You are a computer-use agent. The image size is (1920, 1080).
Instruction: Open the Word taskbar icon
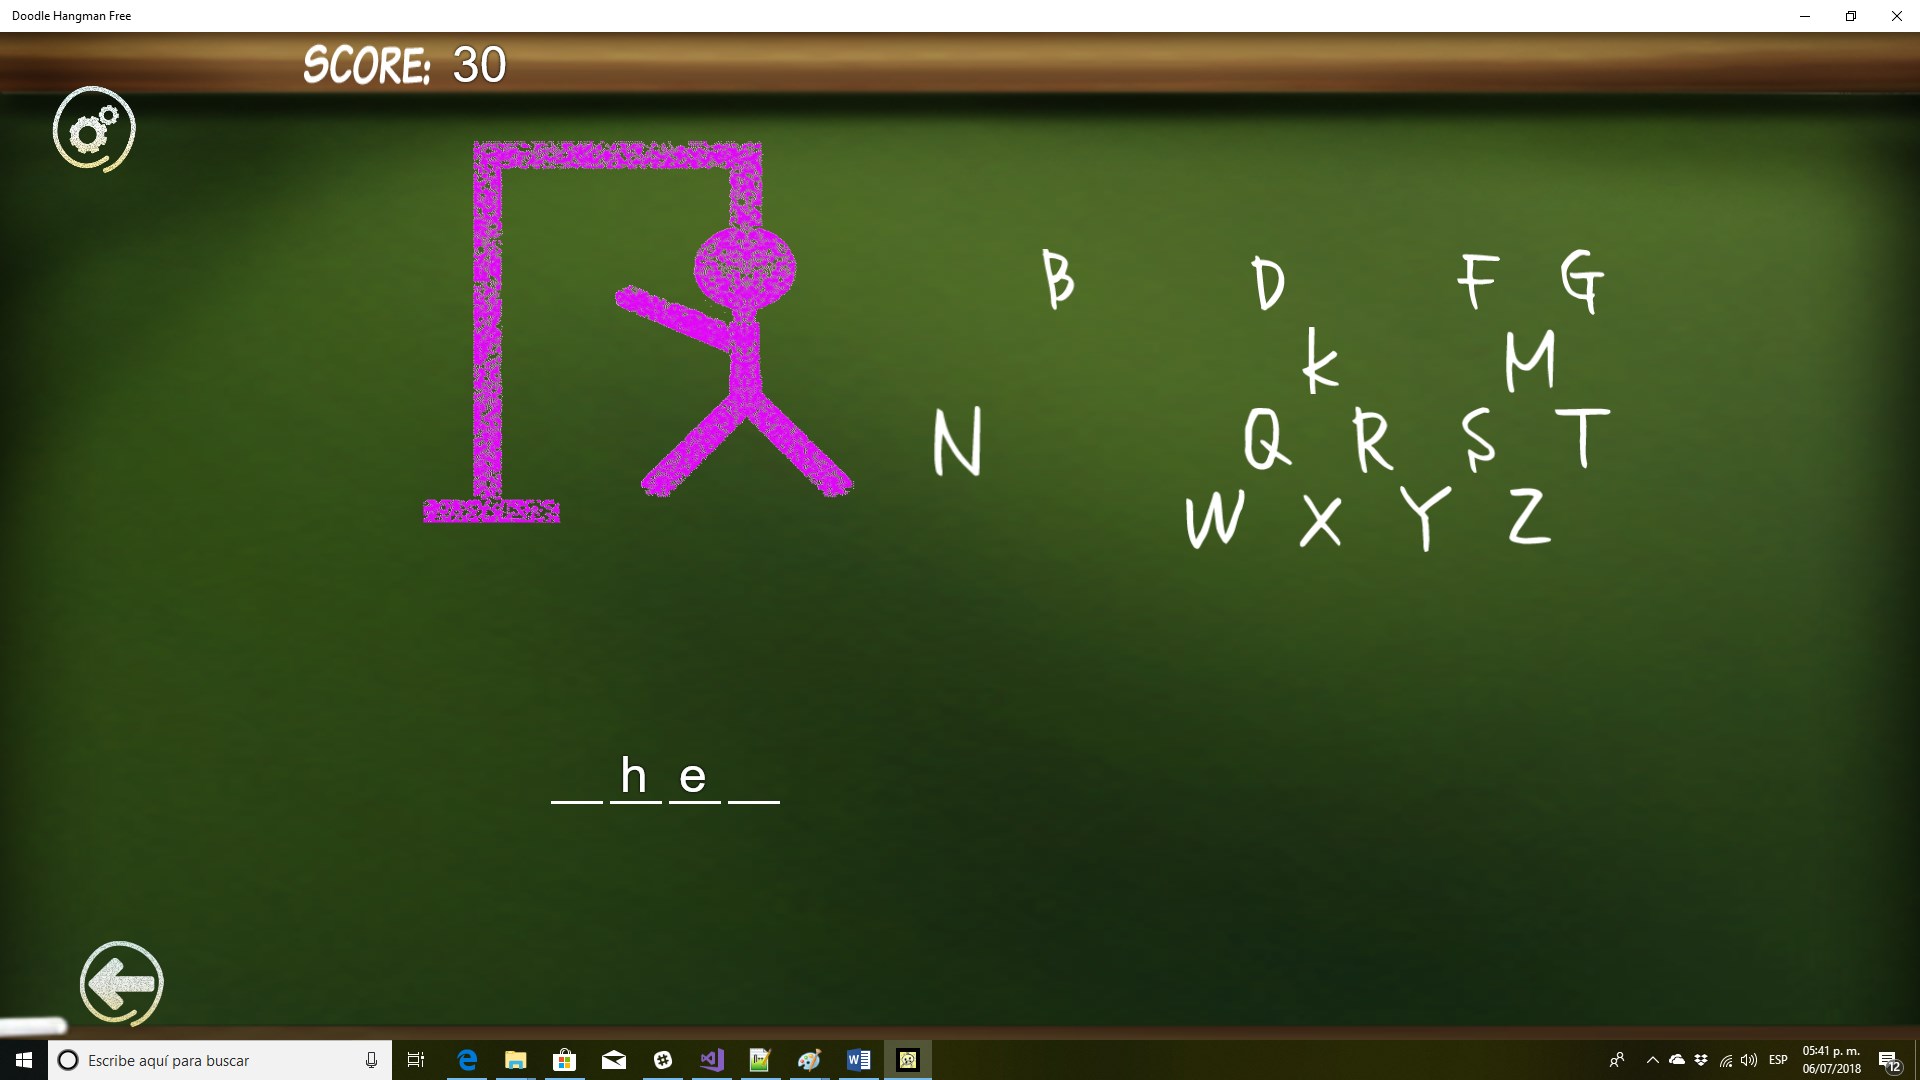tap(858, 1060)
